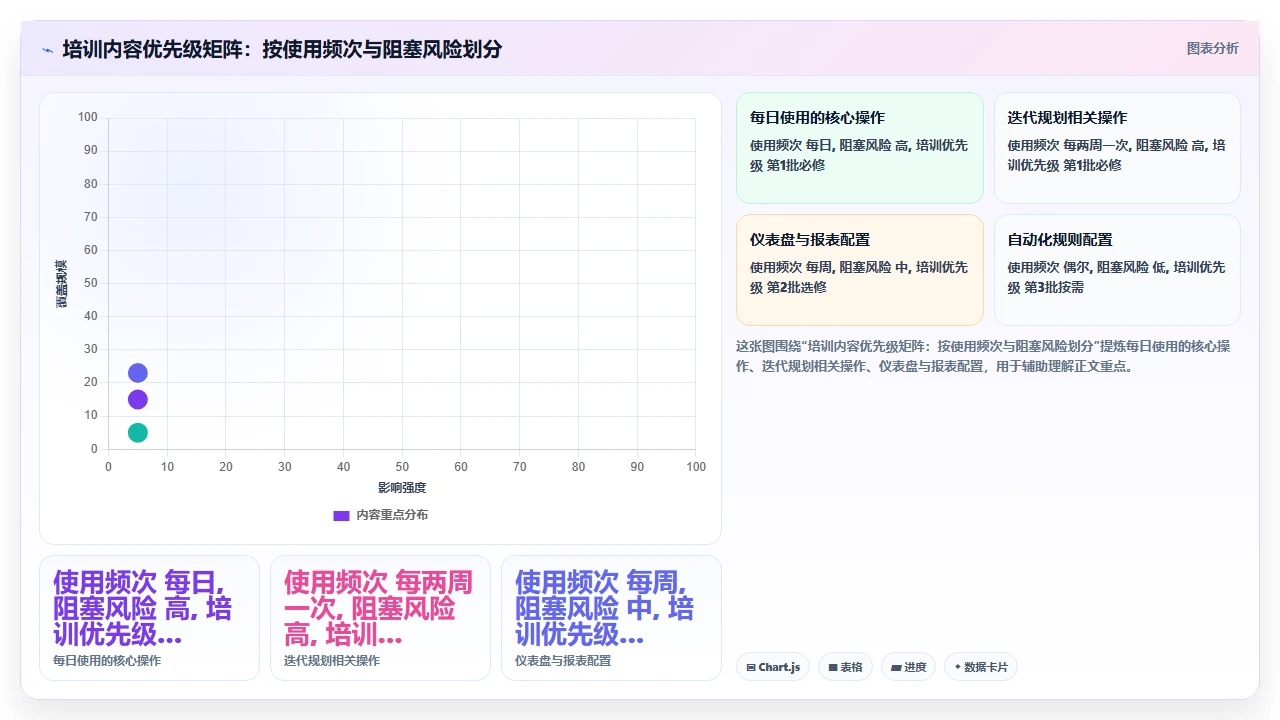Click the 表格 tag
The height and width of the screenshot is (720, 1280).
(846, 667)
